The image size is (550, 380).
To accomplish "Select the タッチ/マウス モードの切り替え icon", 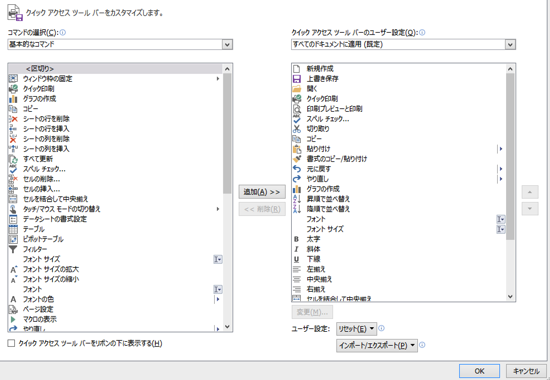I will [x=13, y=209].
